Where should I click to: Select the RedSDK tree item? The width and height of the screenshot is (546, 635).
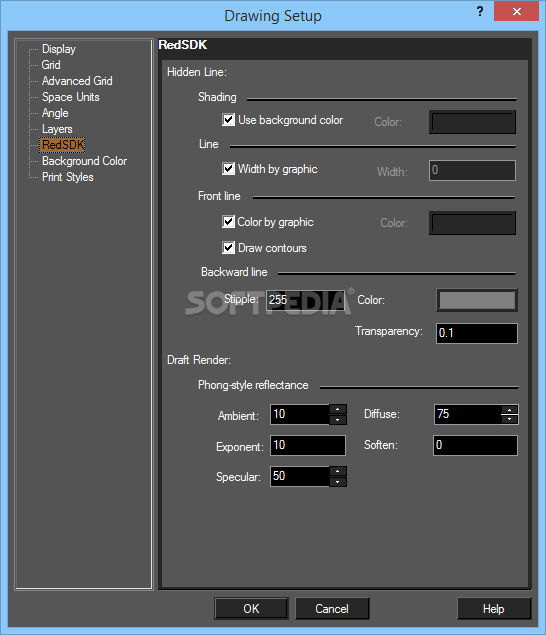(x=63, y=145)
